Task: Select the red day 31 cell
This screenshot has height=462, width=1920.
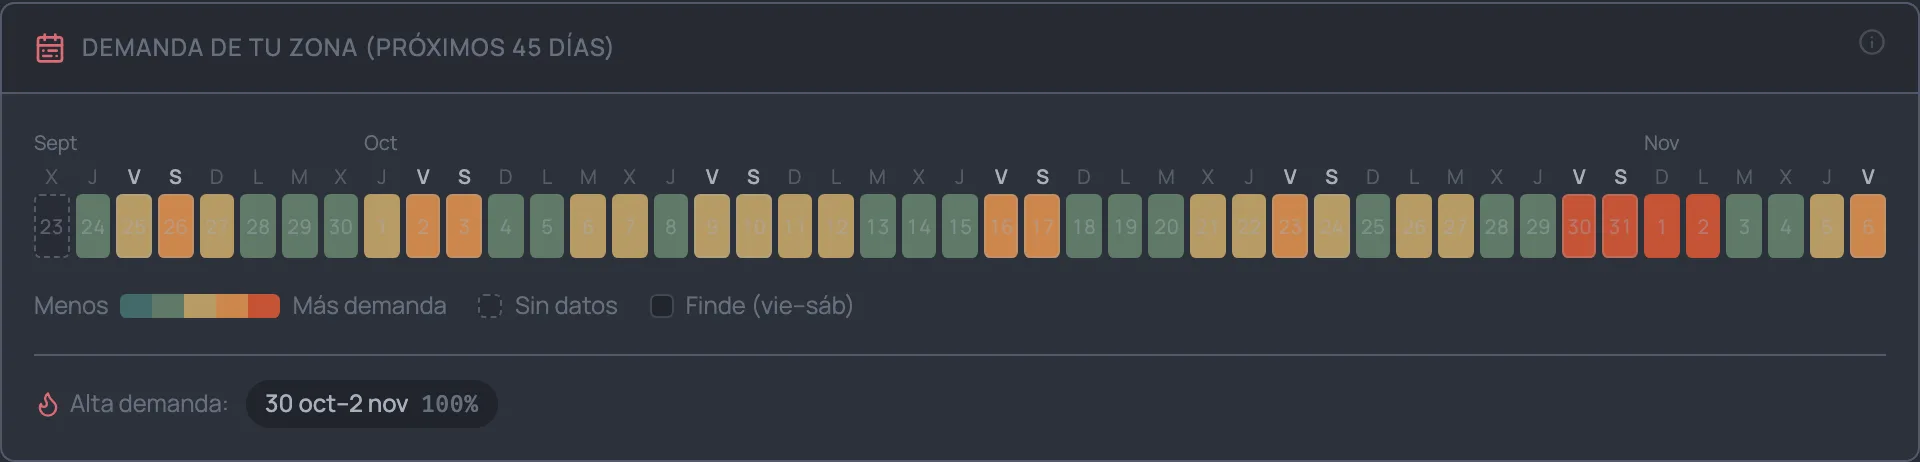Action: coord(1620,226)
